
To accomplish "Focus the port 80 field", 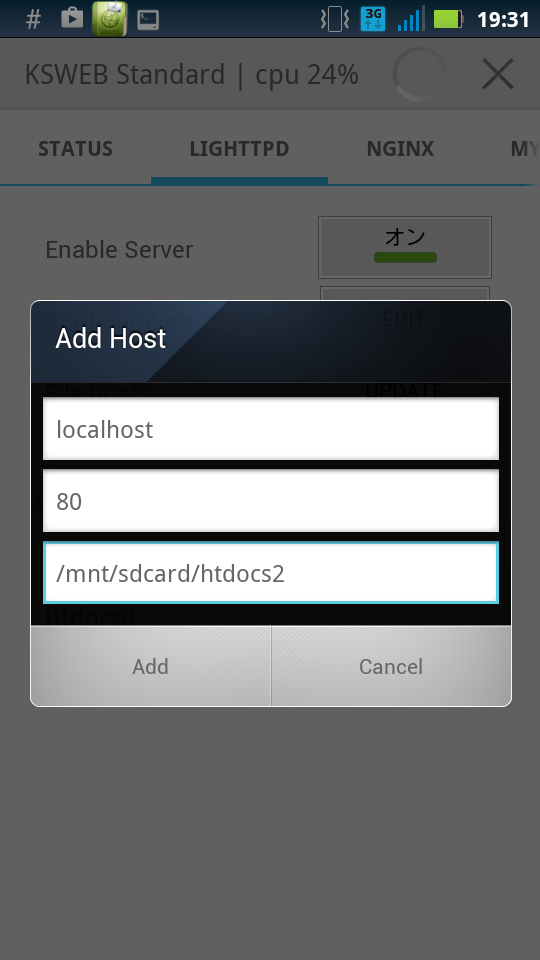I will click(x=271, y=501).
